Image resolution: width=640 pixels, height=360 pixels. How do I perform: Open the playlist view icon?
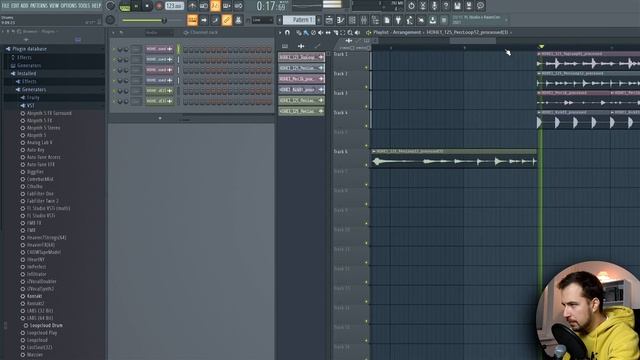pos(329,20)
